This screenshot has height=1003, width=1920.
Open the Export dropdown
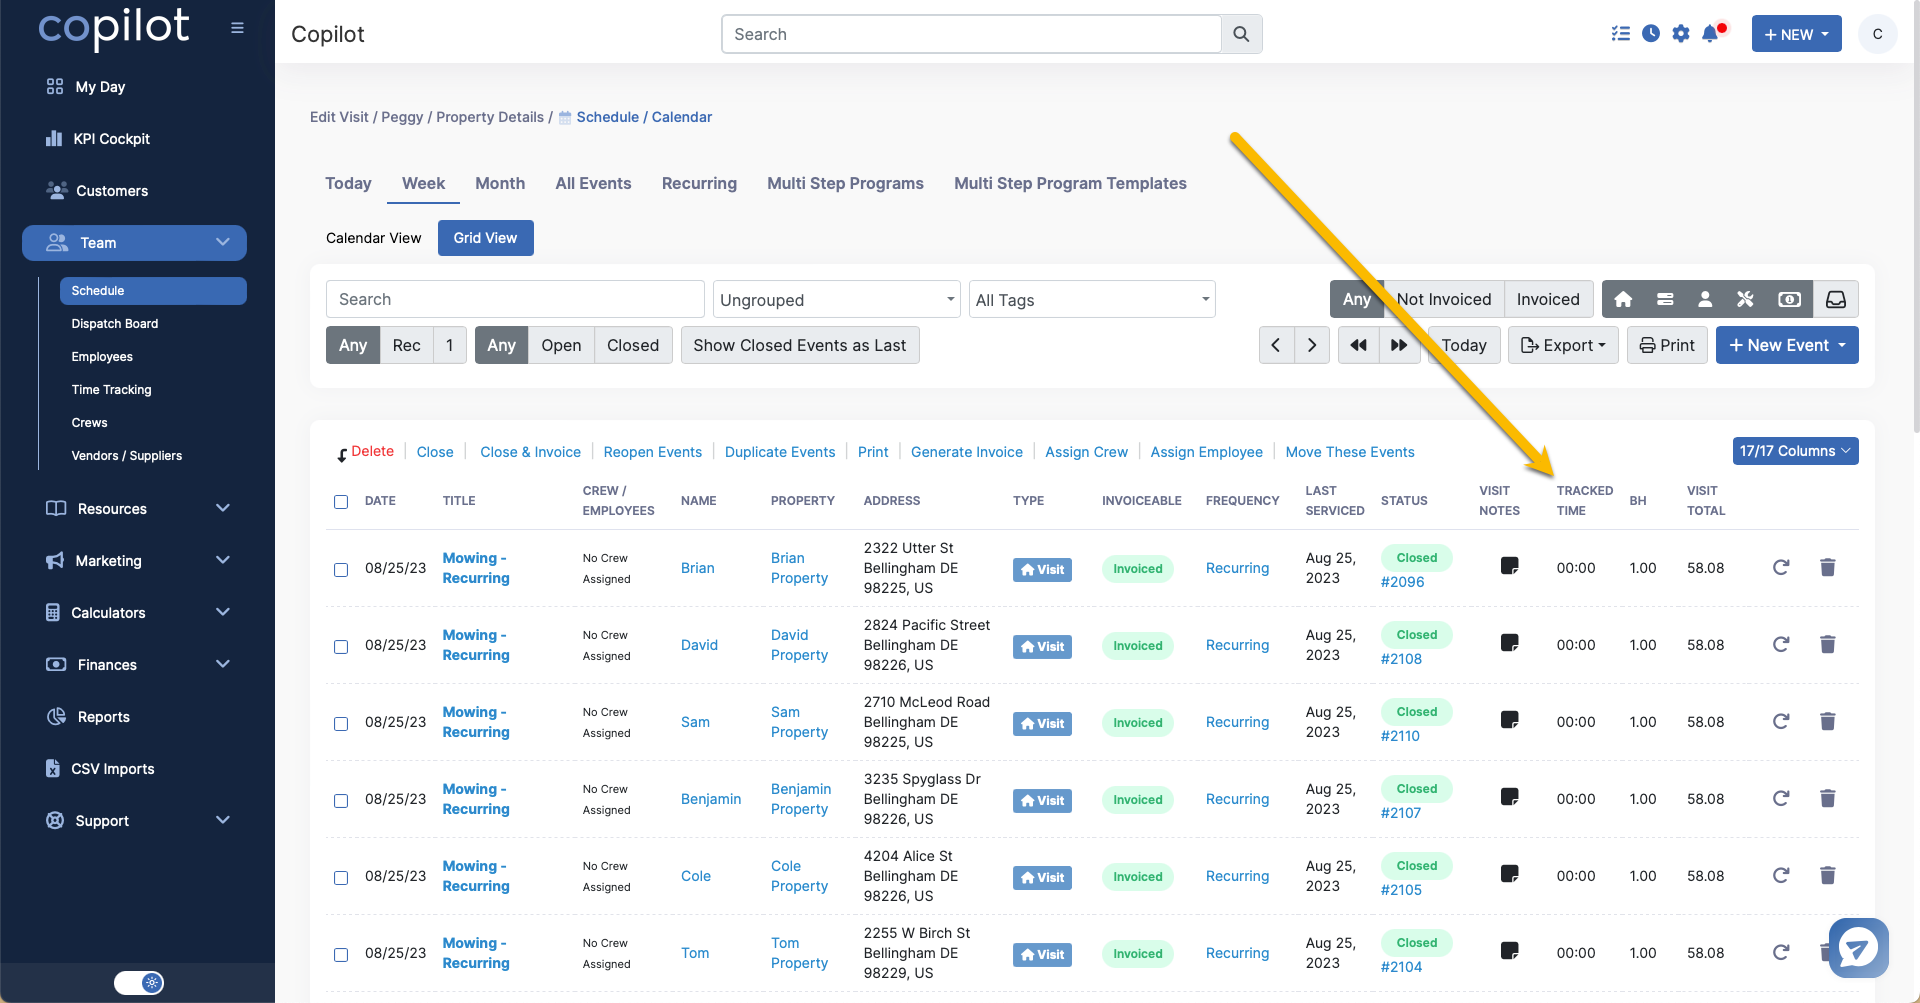[1563, 345]
